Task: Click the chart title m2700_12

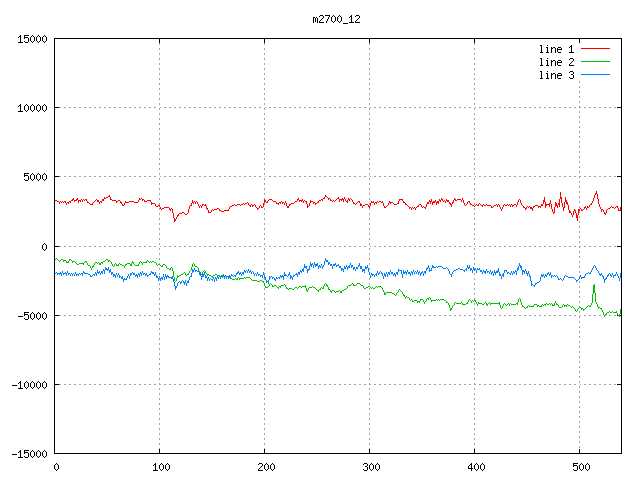Action: [336, 19]
